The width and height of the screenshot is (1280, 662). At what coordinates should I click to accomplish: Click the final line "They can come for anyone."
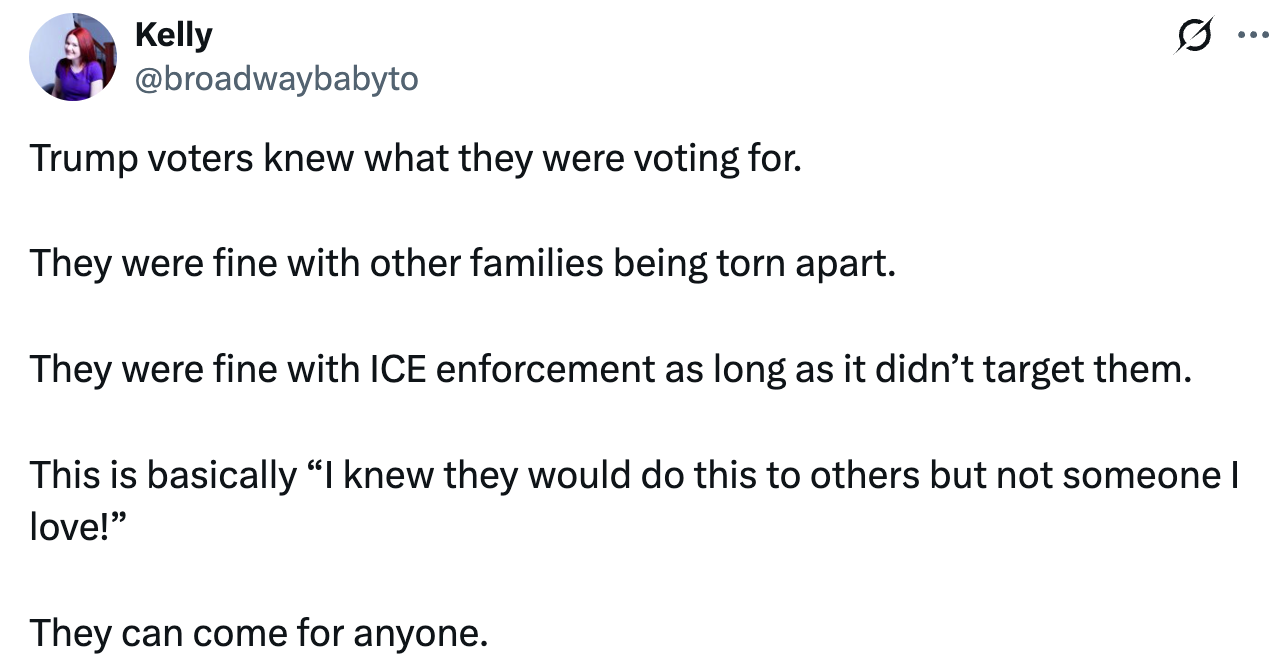pos(259,632)
